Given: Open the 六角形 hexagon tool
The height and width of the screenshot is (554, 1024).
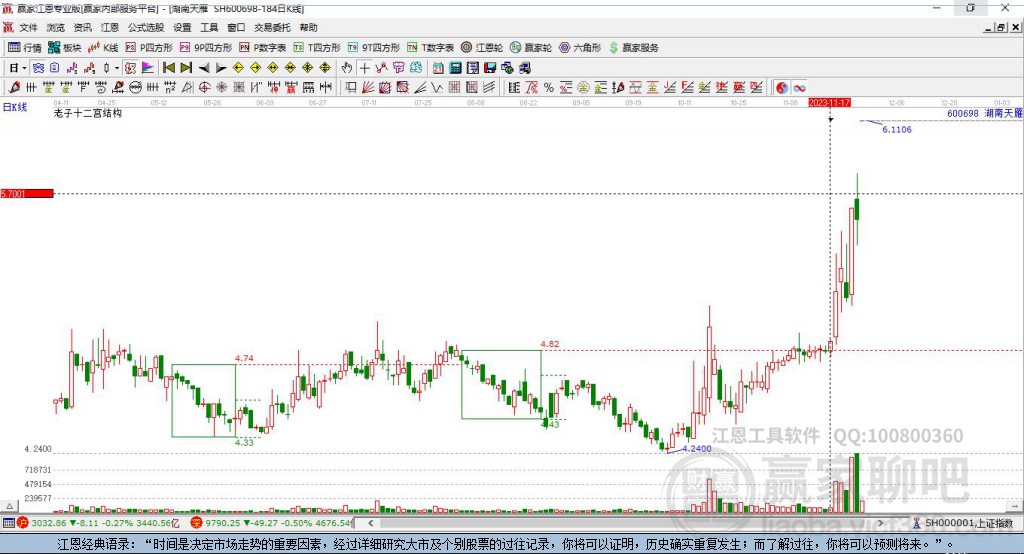Looking at the screenshot, I should click(x=580, y=48).
